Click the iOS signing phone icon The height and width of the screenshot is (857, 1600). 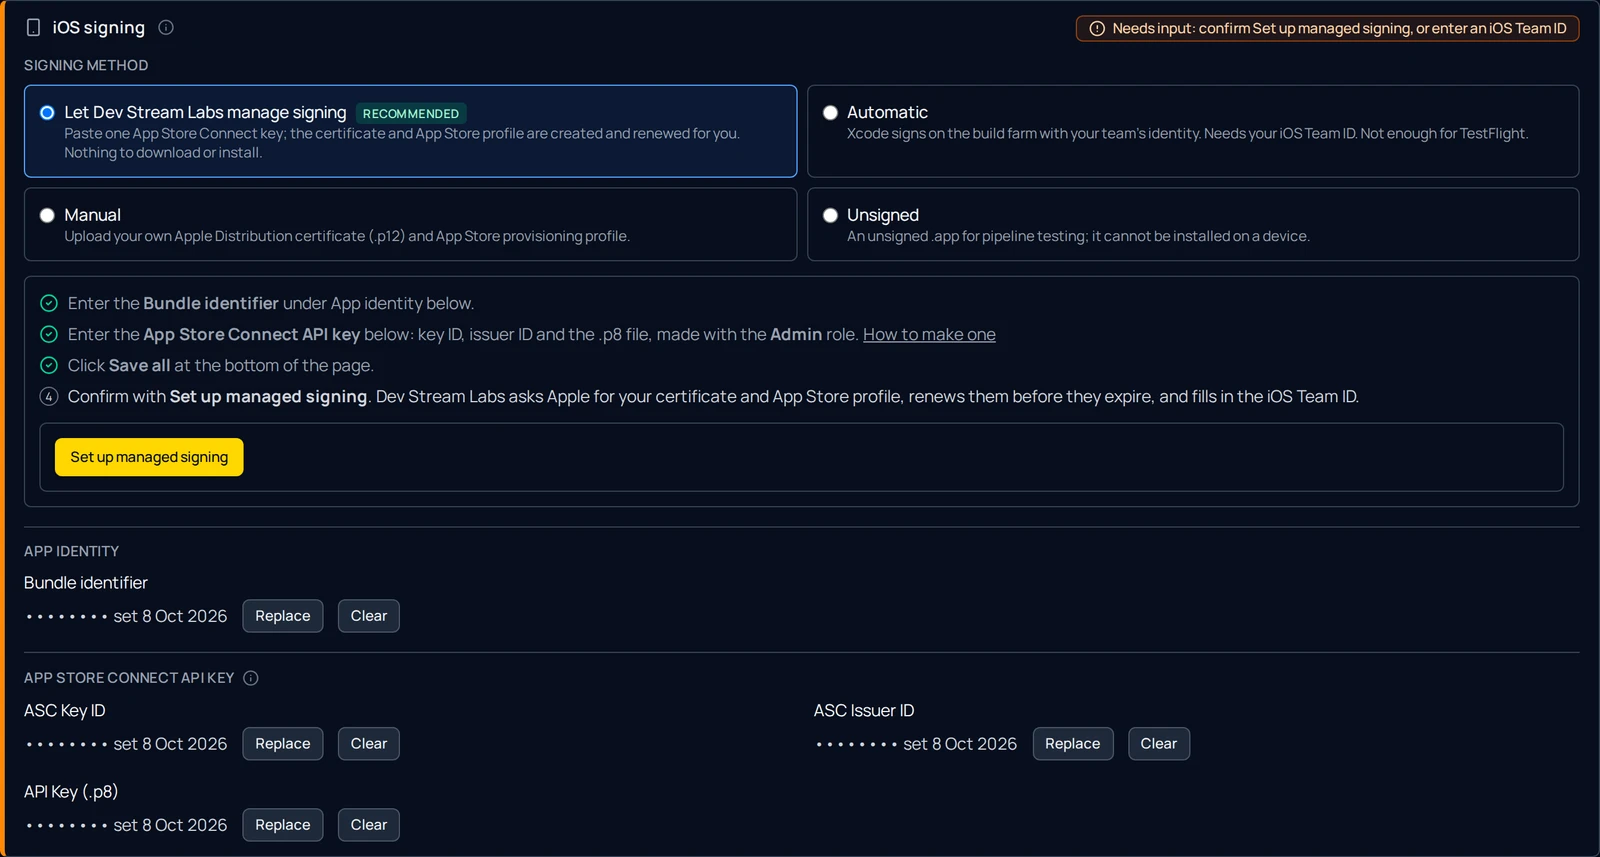[x=34, y=28]
